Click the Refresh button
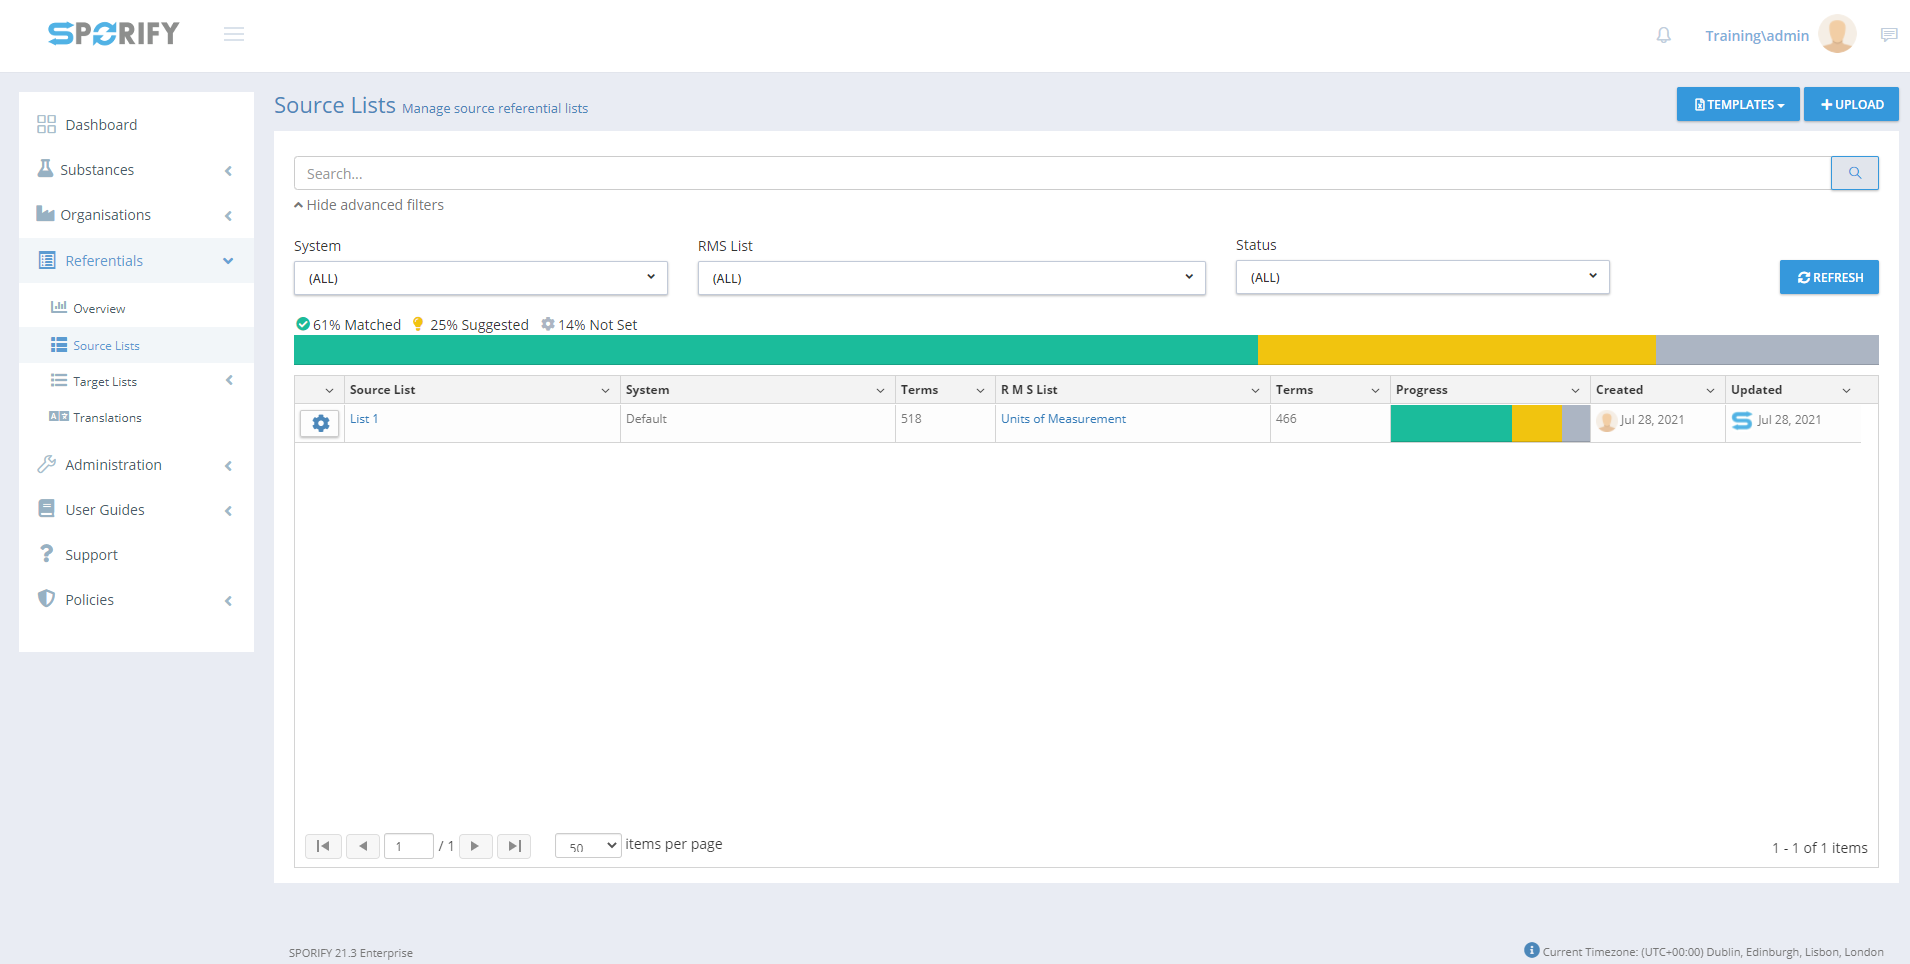 (1828, 277)
